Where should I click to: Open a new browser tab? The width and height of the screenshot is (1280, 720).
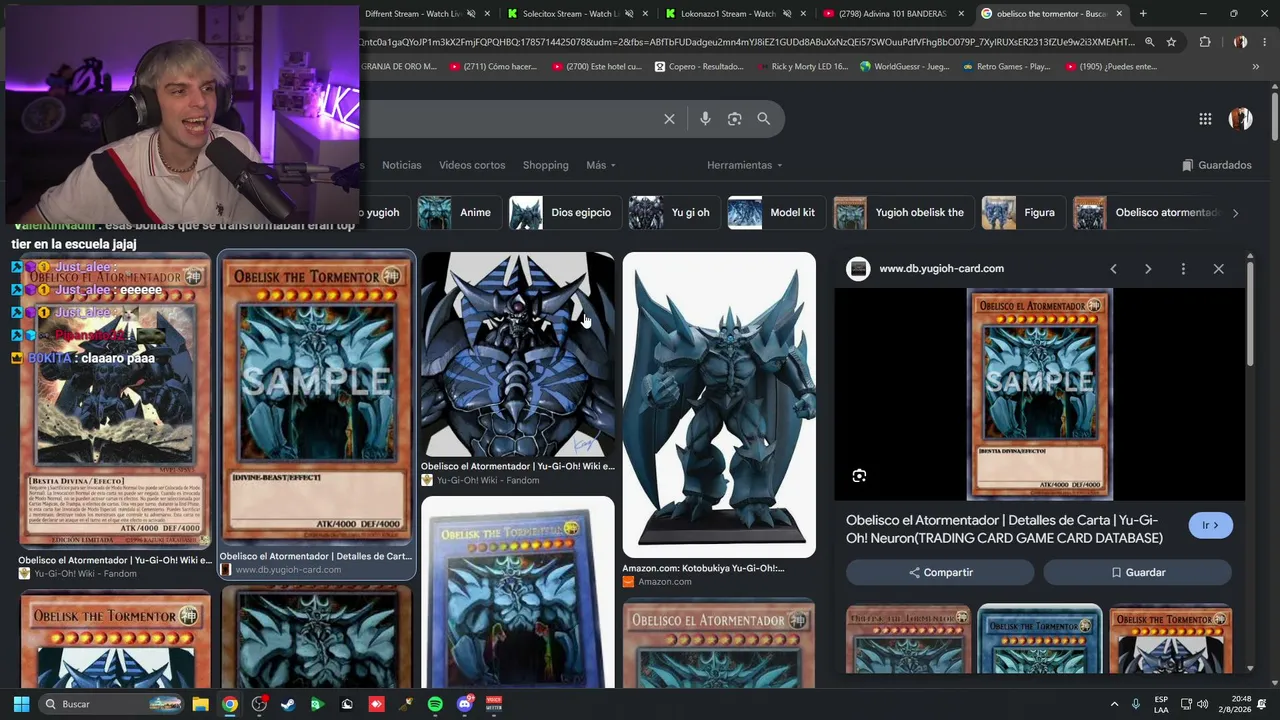pyautogui.click(x=1143, y=14)
